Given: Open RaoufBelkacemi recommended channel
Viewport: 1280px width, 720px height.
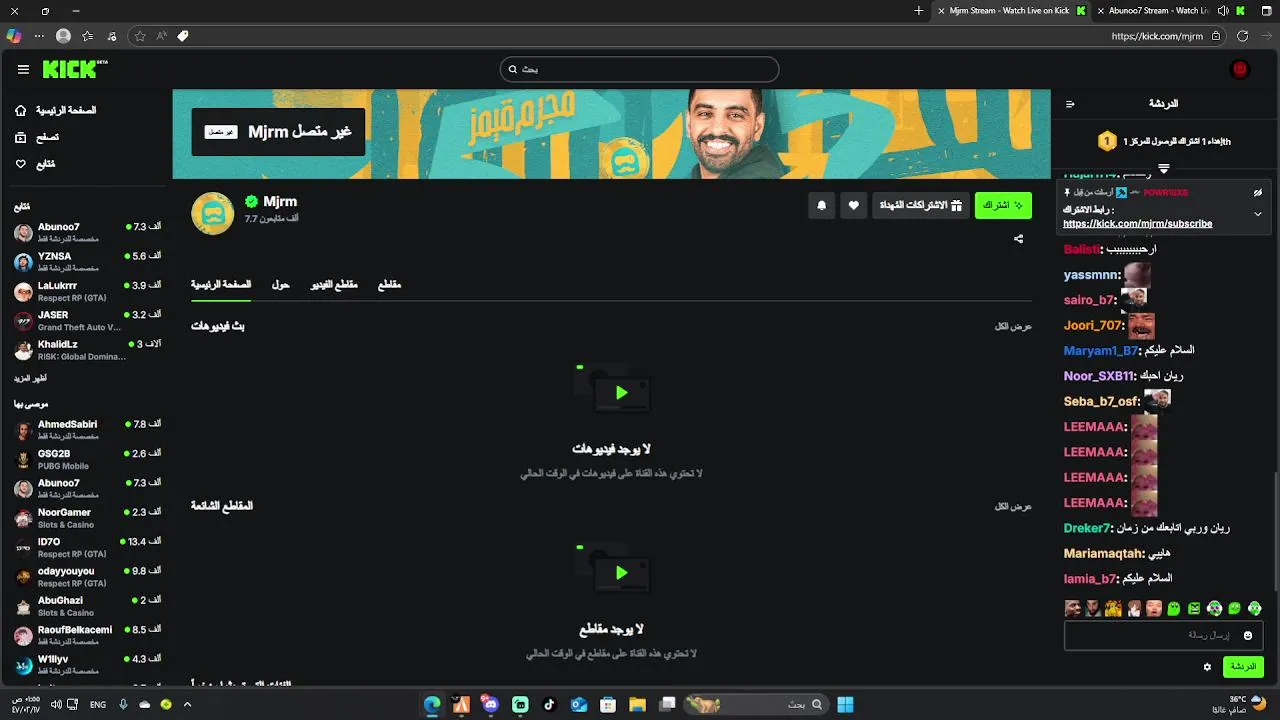Looking at the screenshot, I should tap(88, 635).
